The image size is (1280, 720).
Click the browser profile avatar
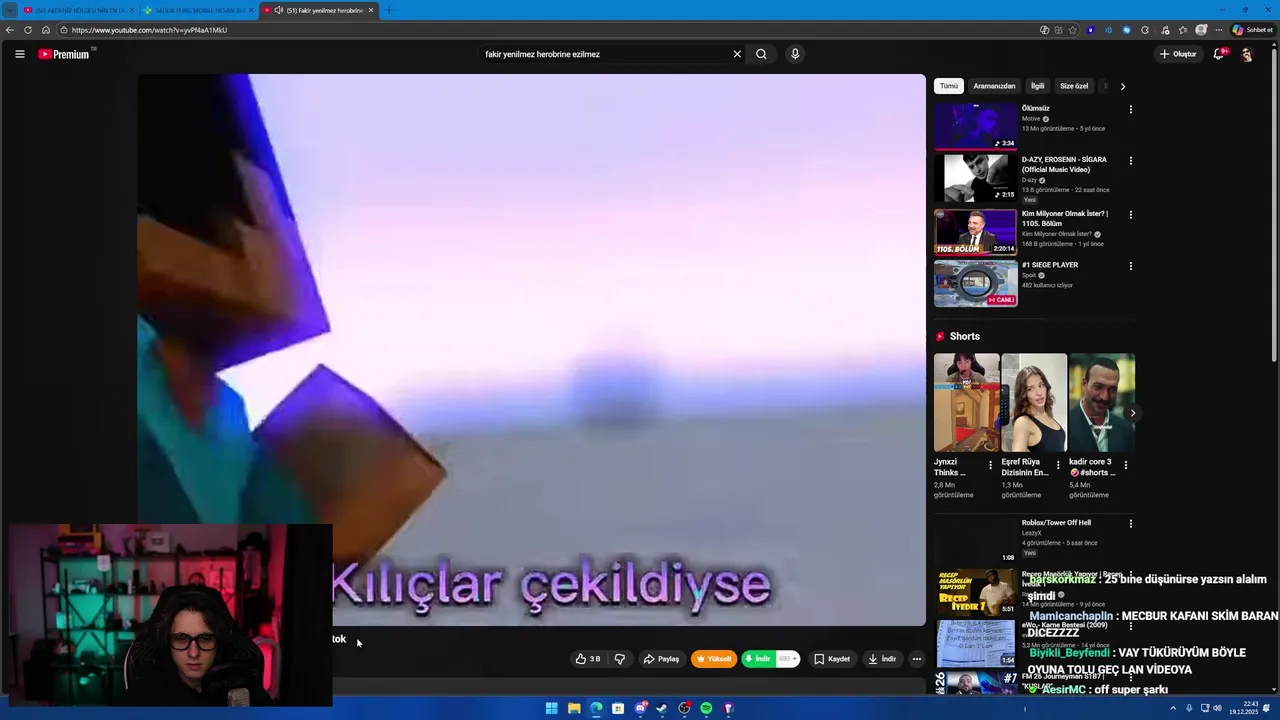1201,30
